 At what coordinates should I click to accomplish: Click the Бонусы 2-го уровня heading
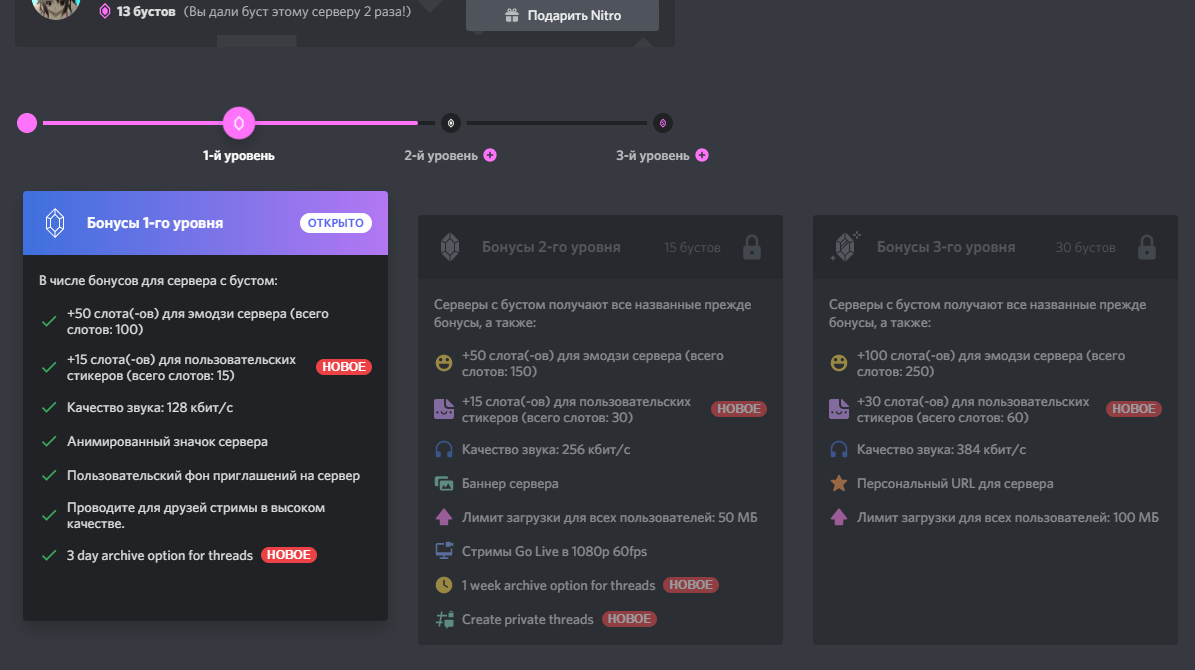pos(551,247)
